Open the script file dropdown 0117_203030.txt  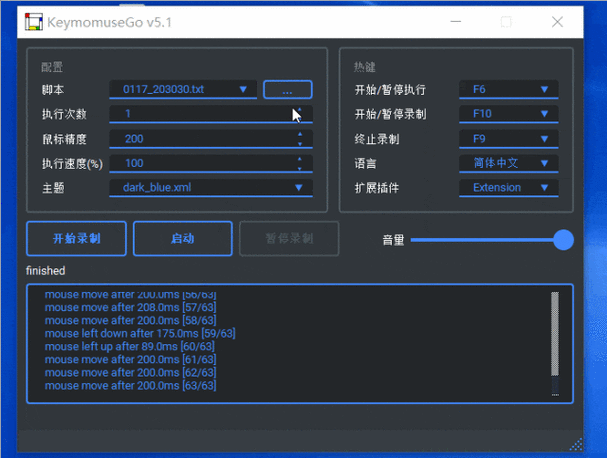(183, 89)
